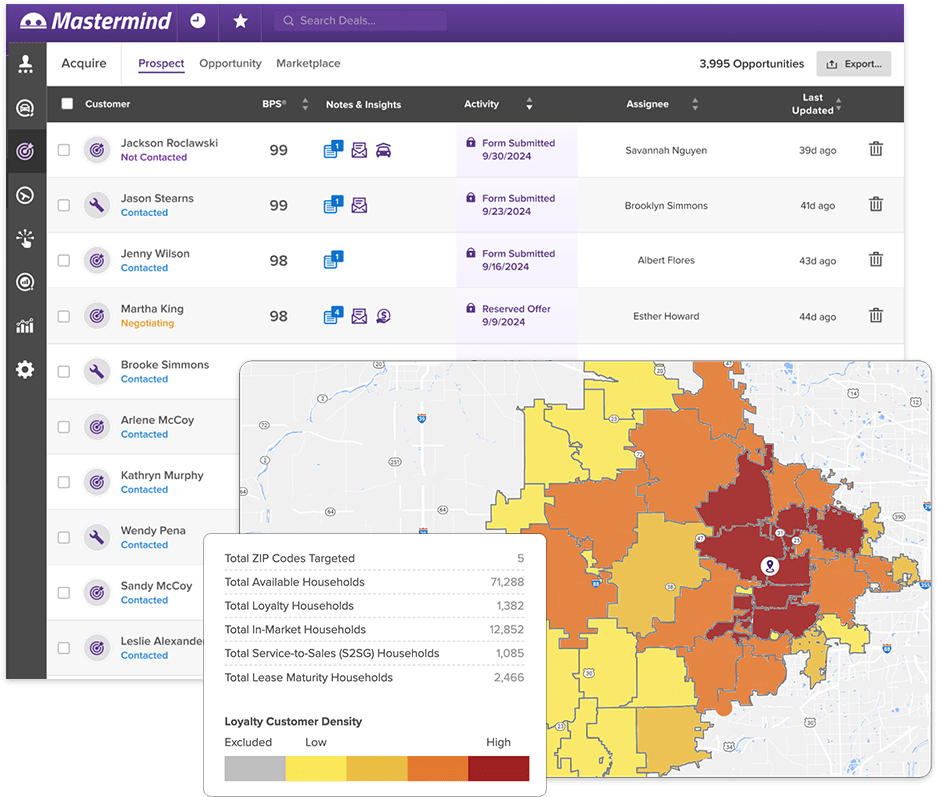Open the clock history icon in header
Viewport: 937px width, 797px height.
coord(198,21)
